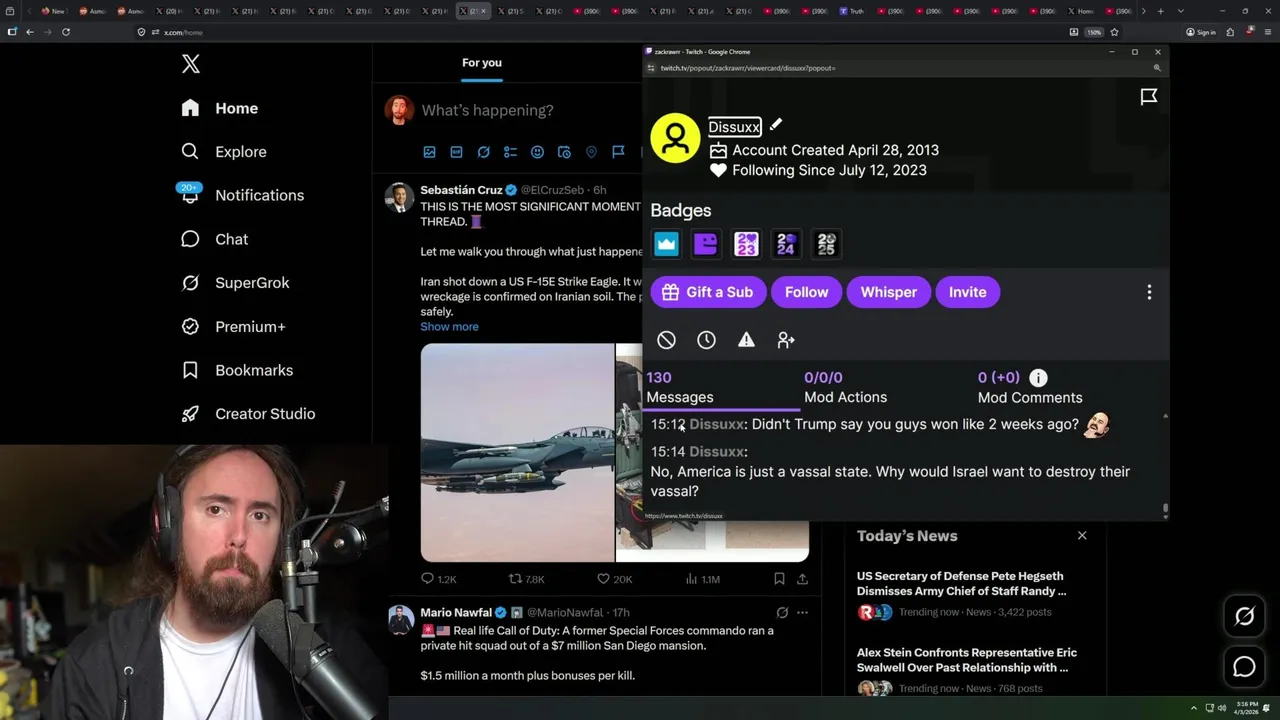This screenshot has height=720, width=1280.
Task: Open Dissuxx username in 15:14 message
Action: [716, 452]
